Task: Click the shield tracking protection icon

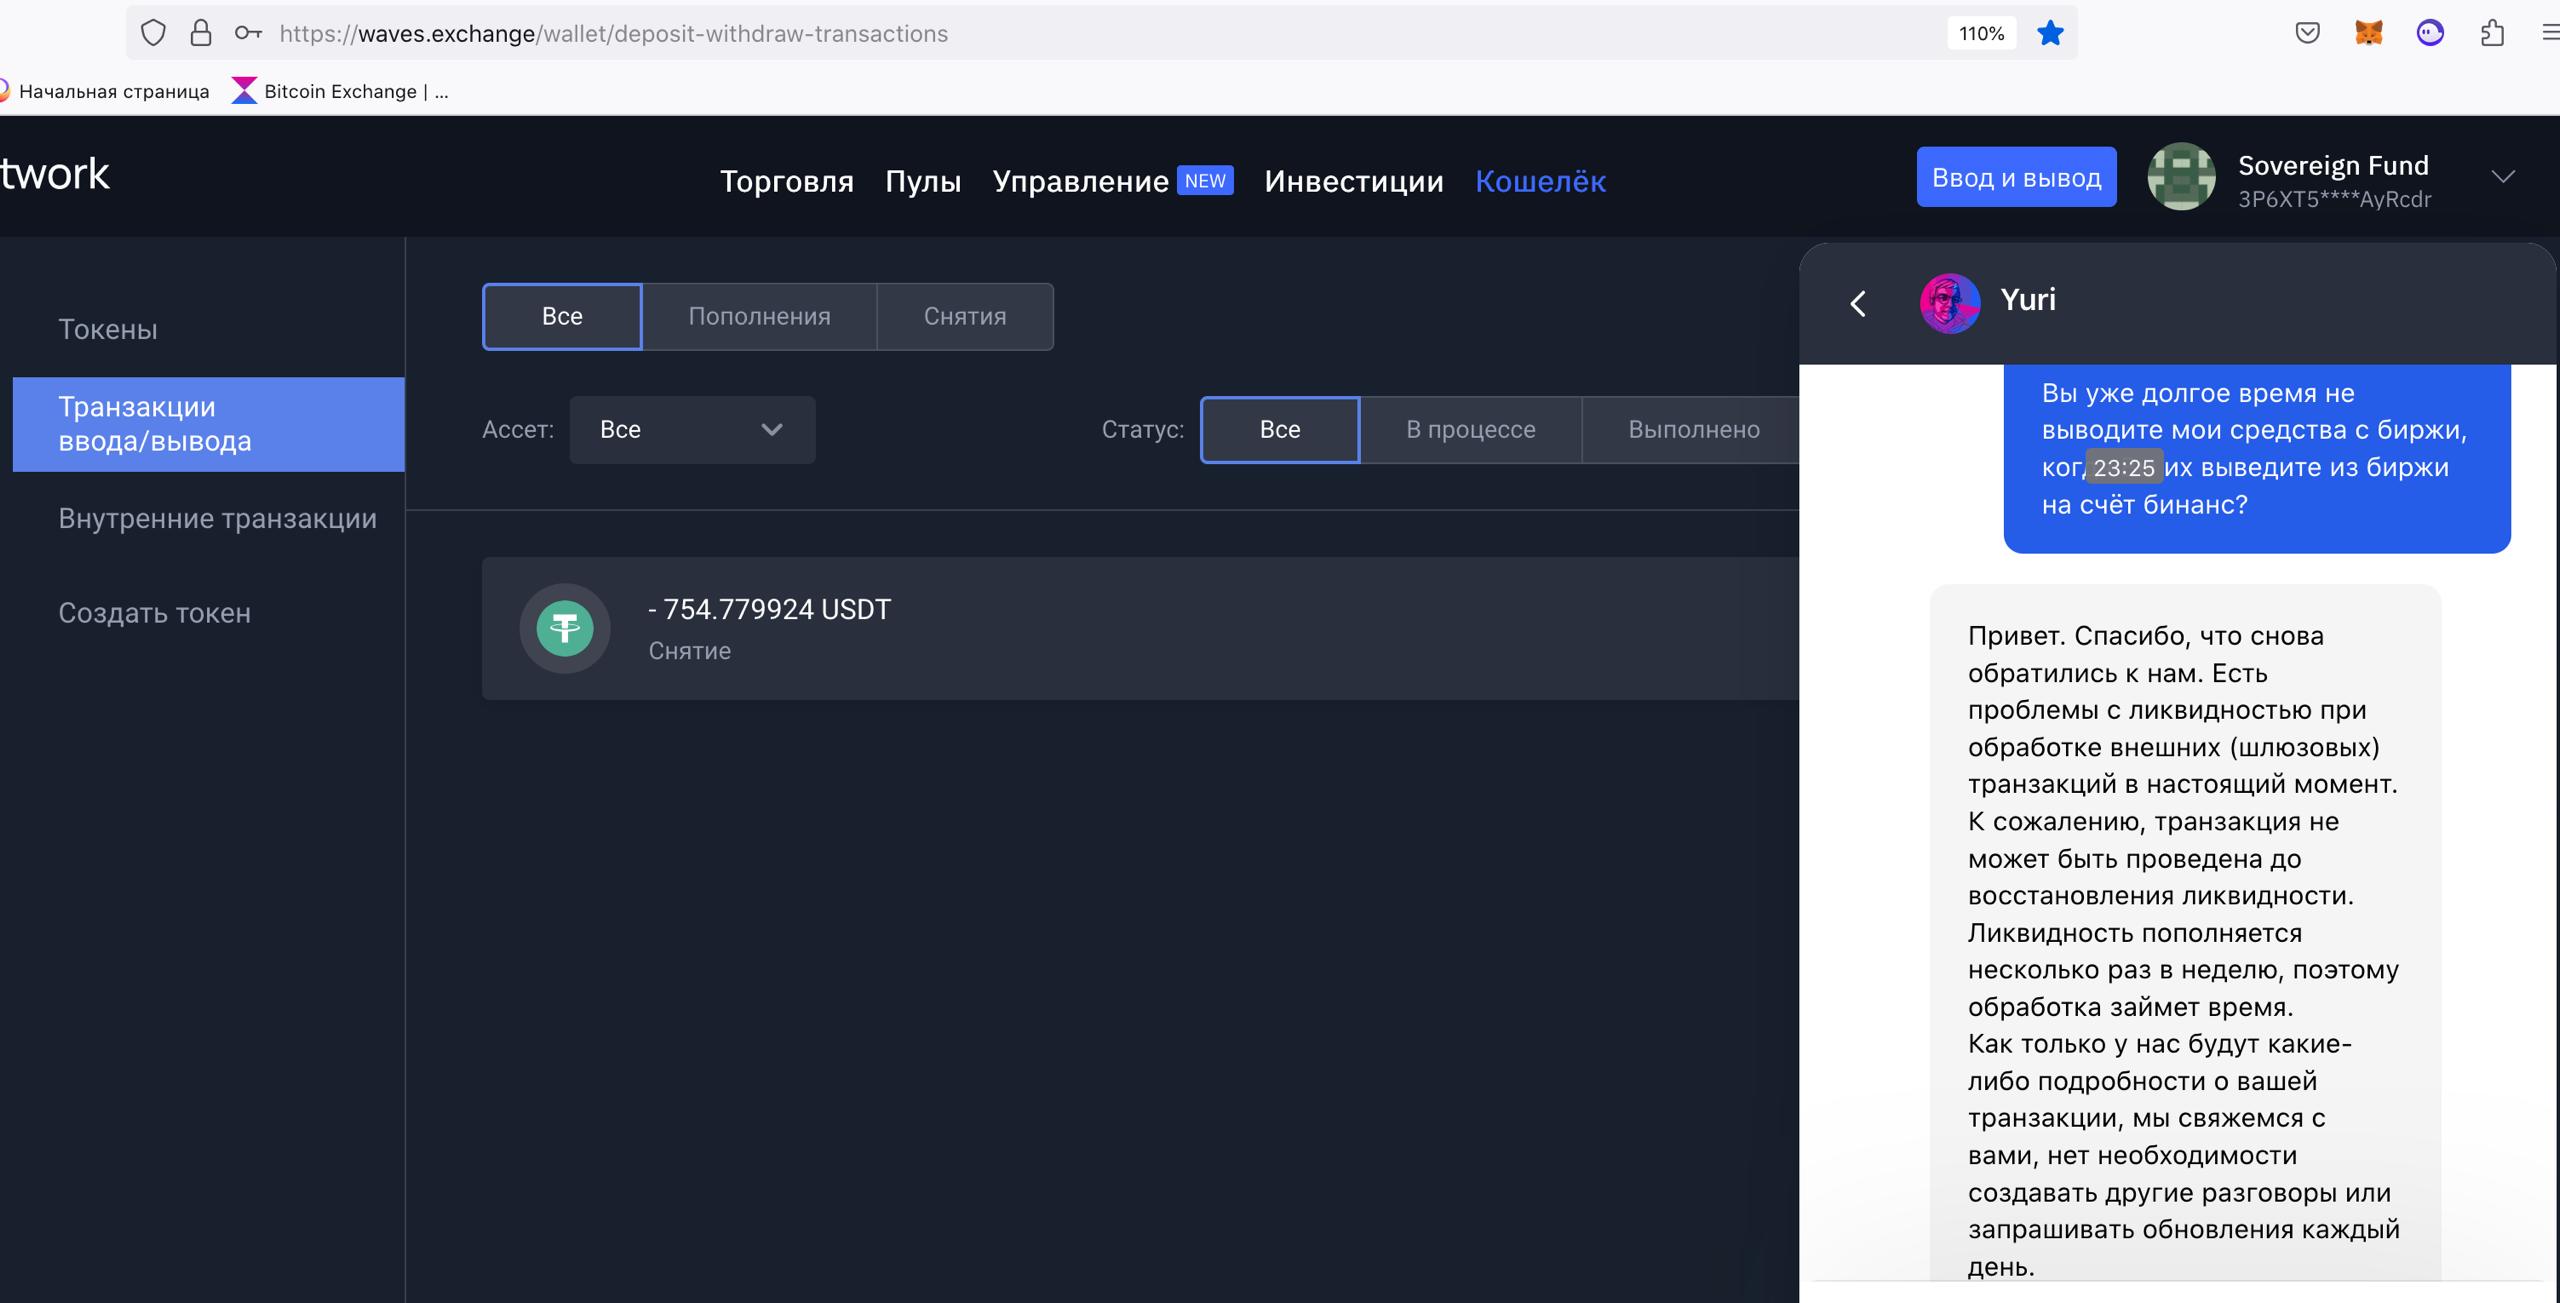Action: (153, 33)
